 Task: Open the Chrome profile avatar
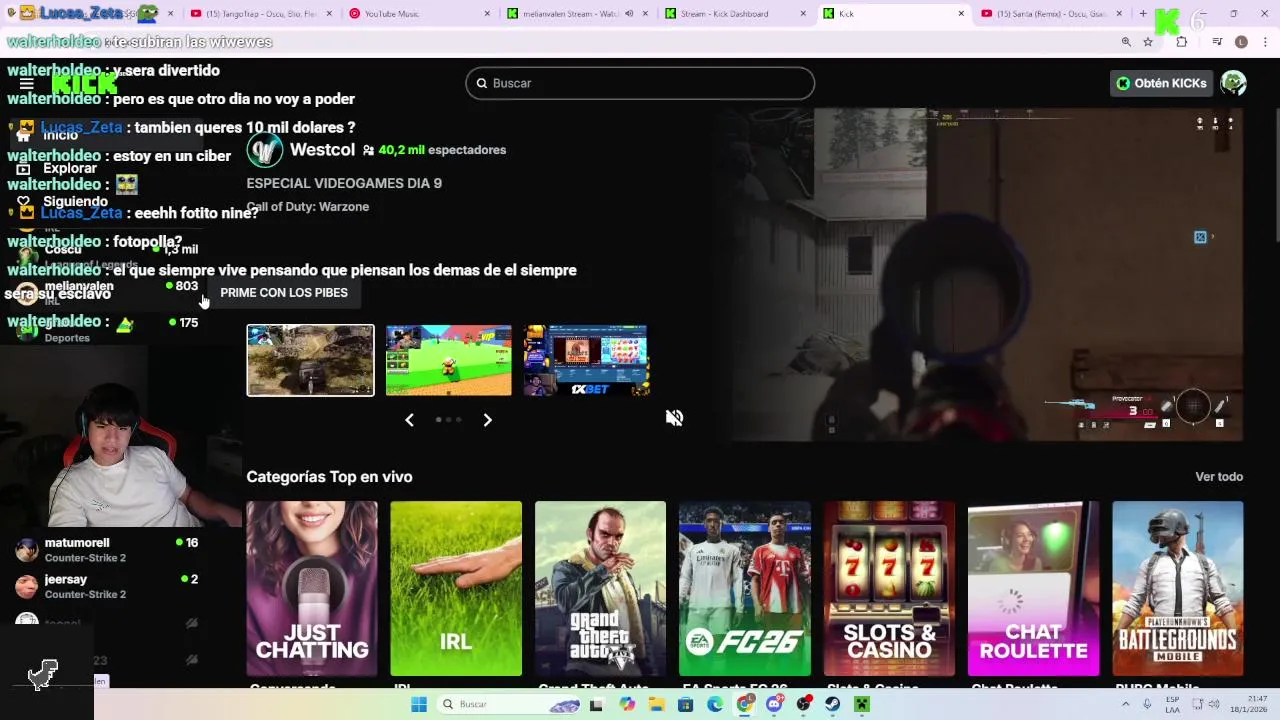coord(1241,42)
